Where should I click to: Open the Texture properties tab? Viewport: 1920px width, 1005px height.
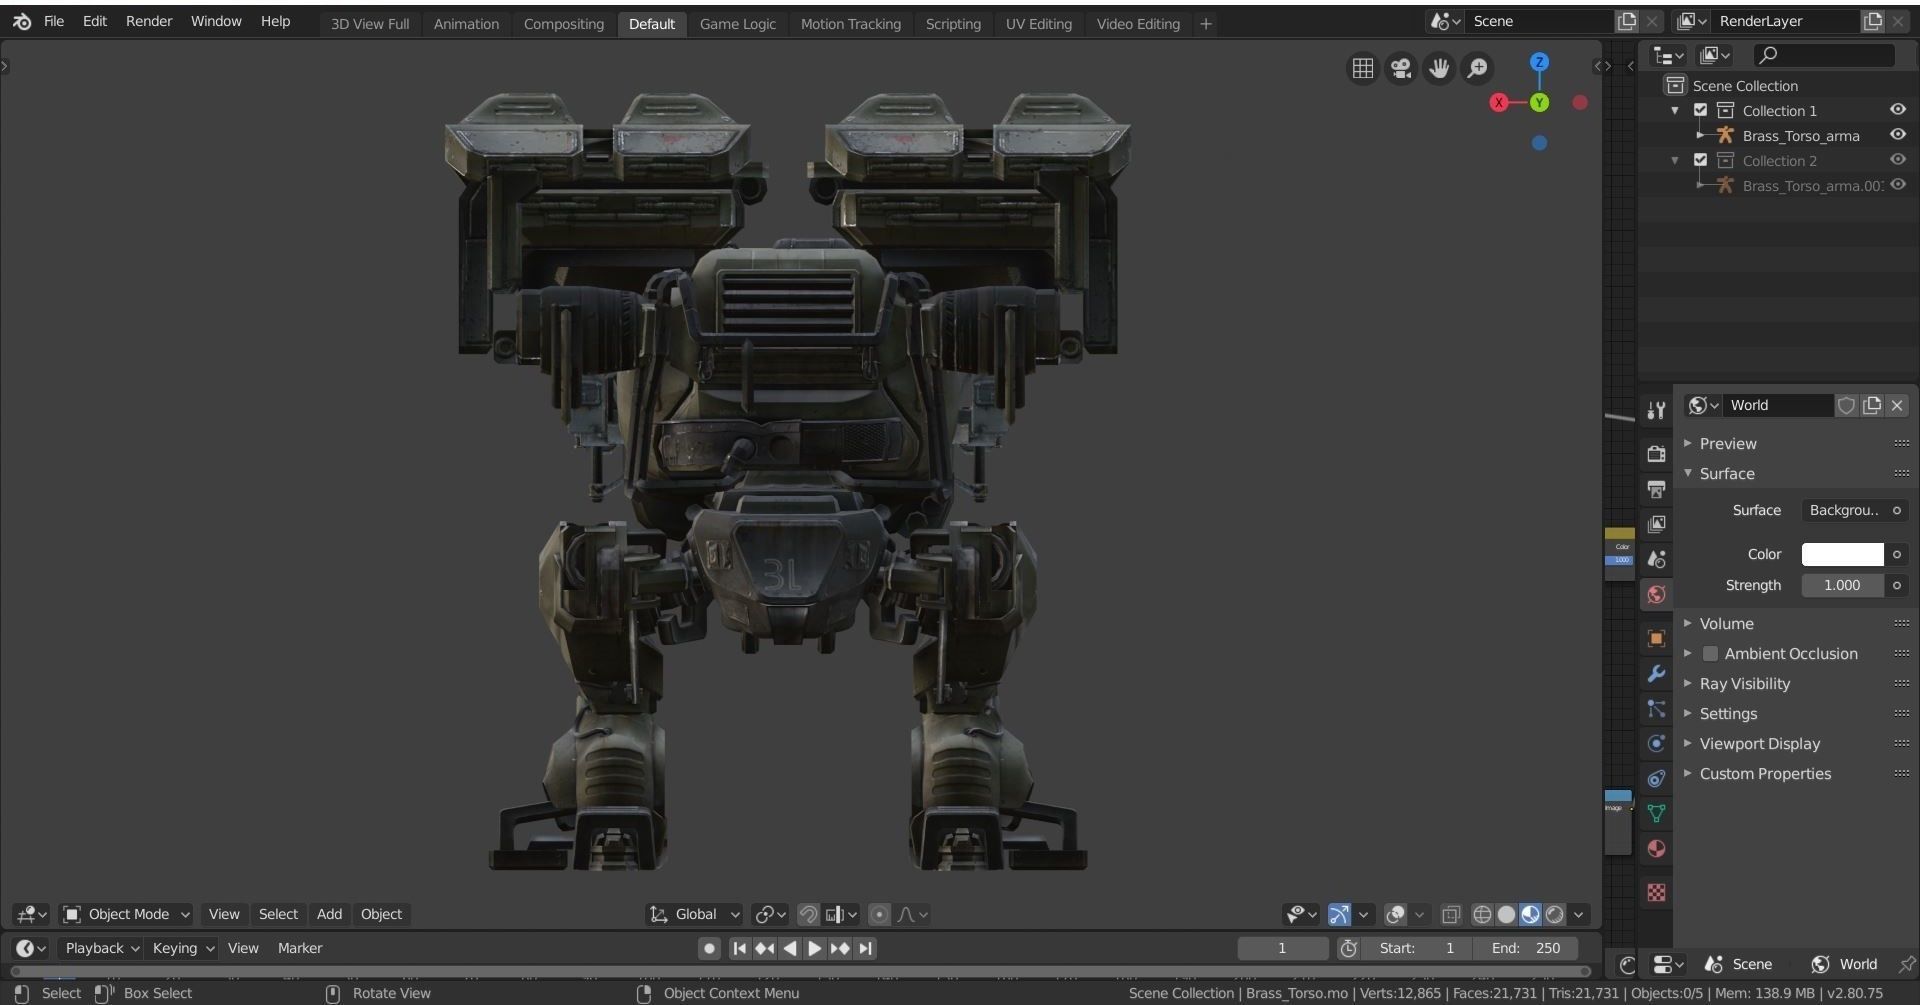pos(1656,892)
